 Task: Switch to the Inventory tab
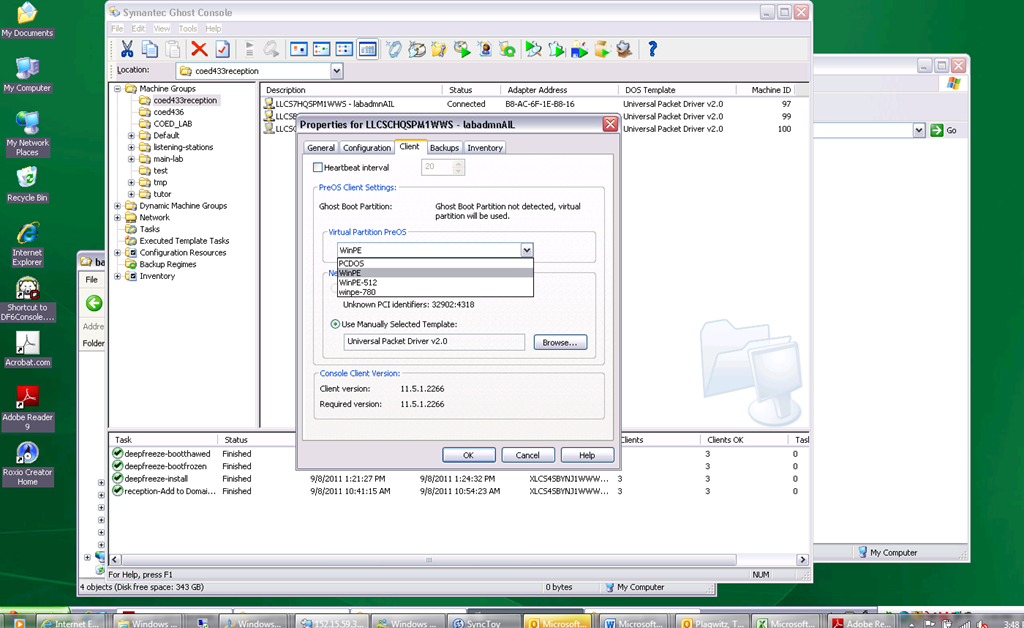pos(485,148)
